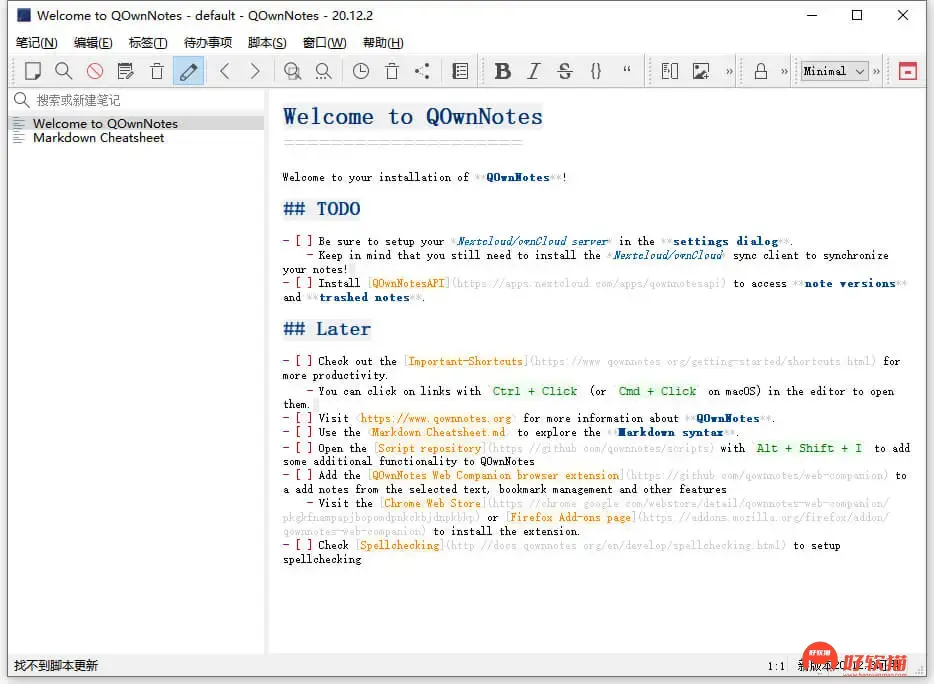Insert an image into the note
The height and width of the screenshot is (684, 934).
[x=700, y=71]
